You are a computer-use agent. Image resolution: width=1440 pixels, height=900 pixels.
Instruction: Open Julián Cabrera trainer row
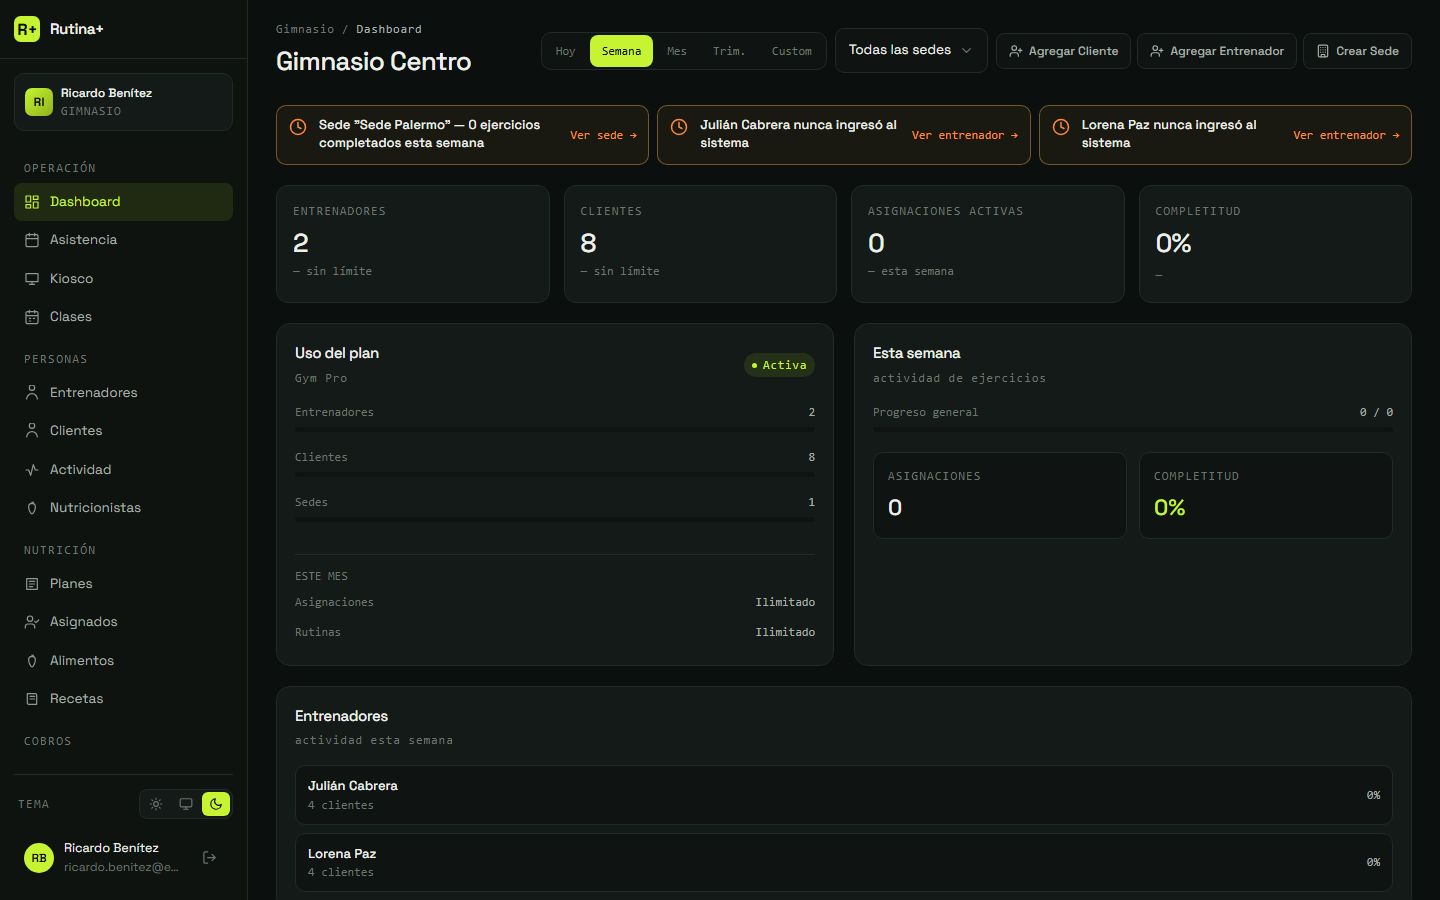click(x=844, y=795)
